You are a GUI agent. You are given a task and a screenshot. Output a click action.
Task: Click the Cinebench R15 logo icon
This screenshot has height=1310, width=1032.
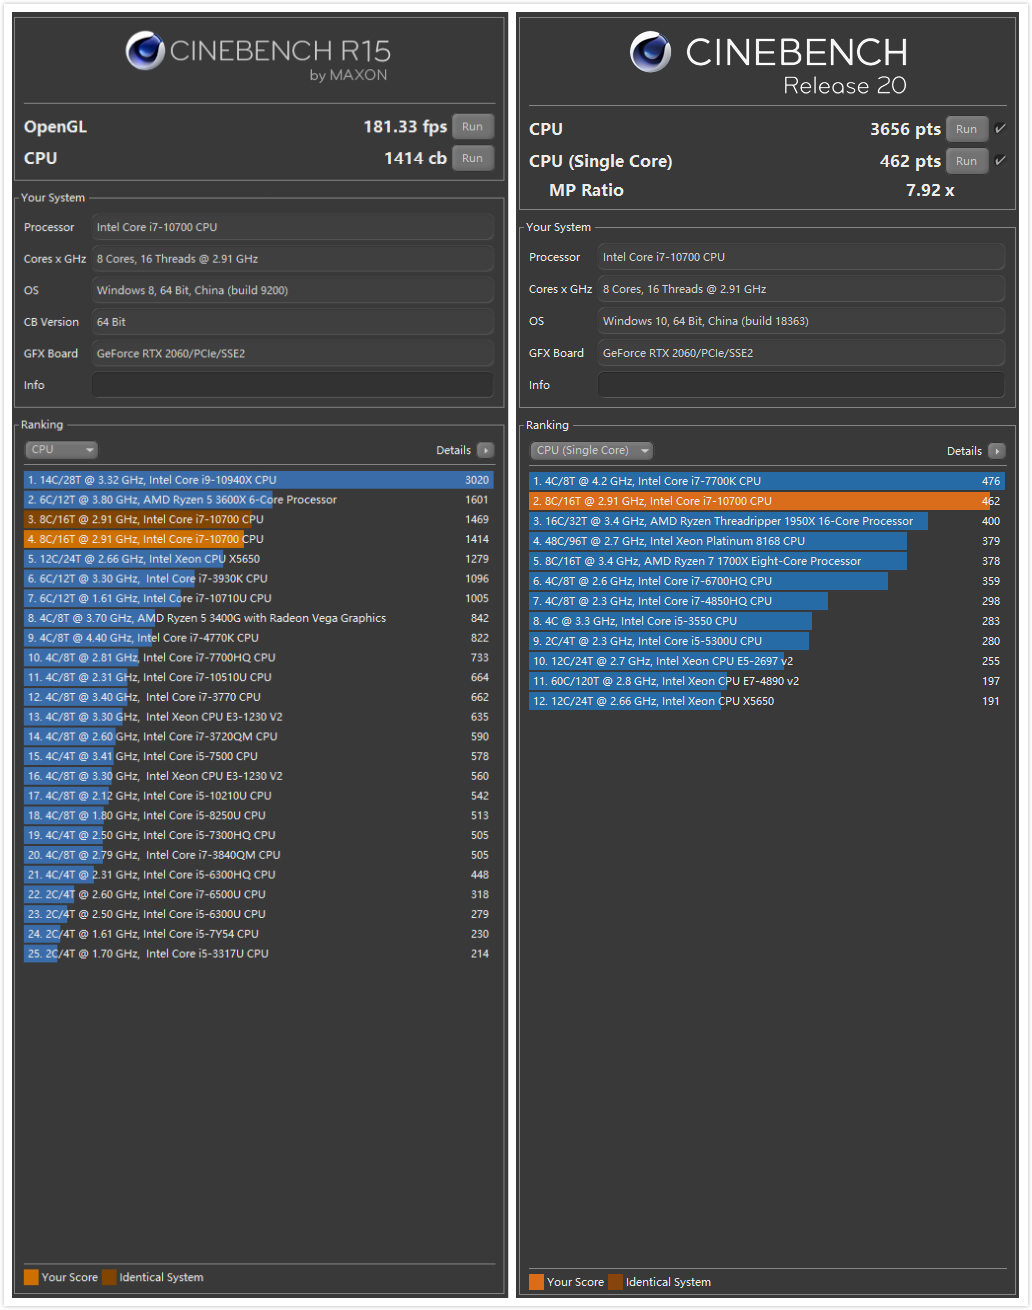tap(145, 51)
